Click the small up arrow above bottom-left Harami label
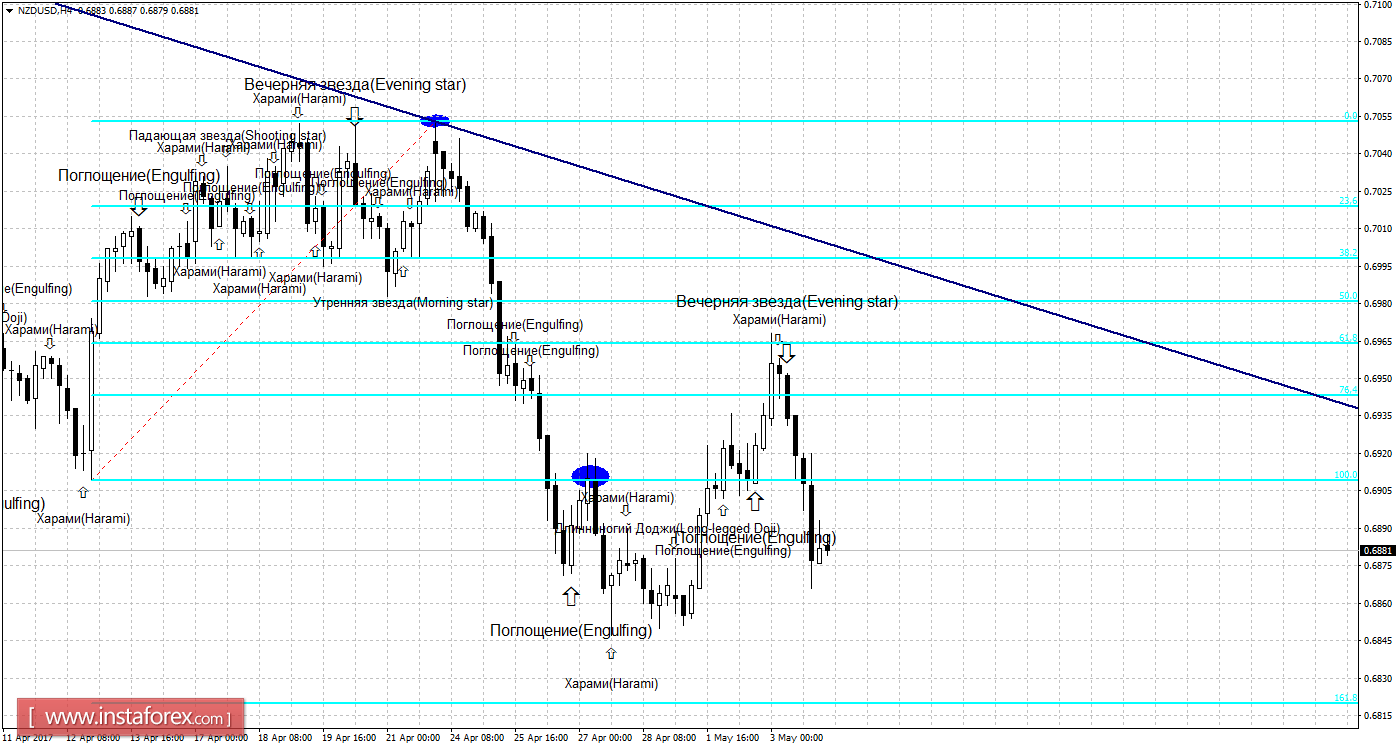This screenshot has height=749, width=1398. coord(82,491)
